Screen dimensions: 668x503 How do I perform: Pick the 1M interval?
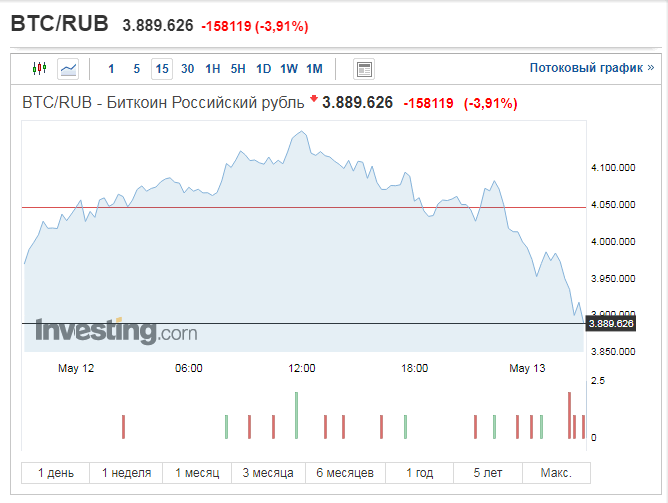click(314, 69)
